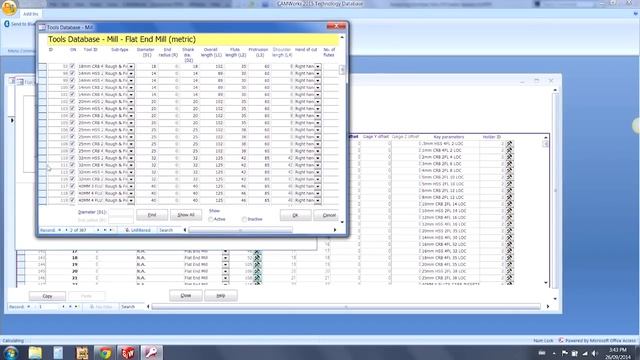Open holder icon for 5mm CRB 2FL 10 LOC

point(509,177)
